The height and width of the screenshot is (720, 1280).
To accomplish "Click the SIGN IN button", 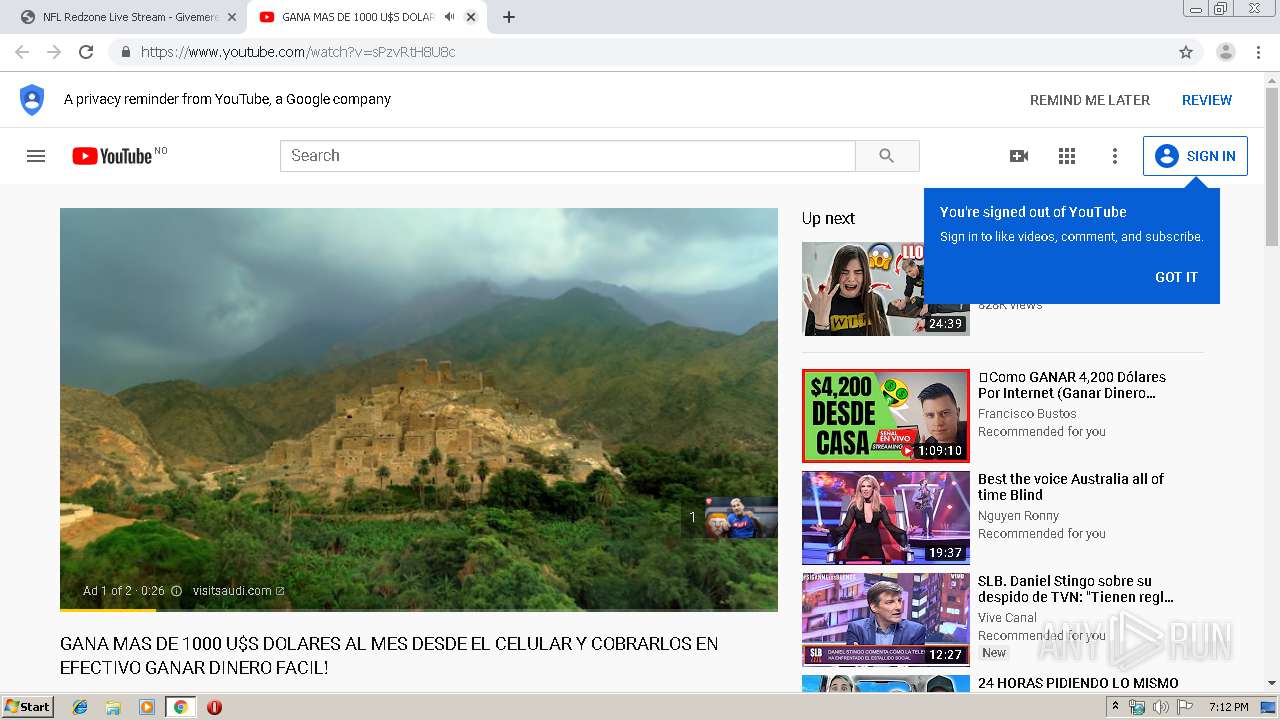I will pos(1195,156).
